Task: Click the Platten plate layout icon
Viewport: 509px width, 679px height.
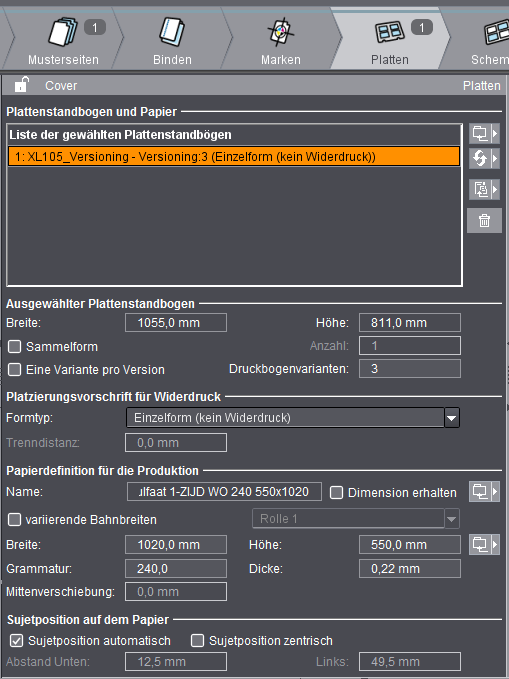Action: click(389, 32)
